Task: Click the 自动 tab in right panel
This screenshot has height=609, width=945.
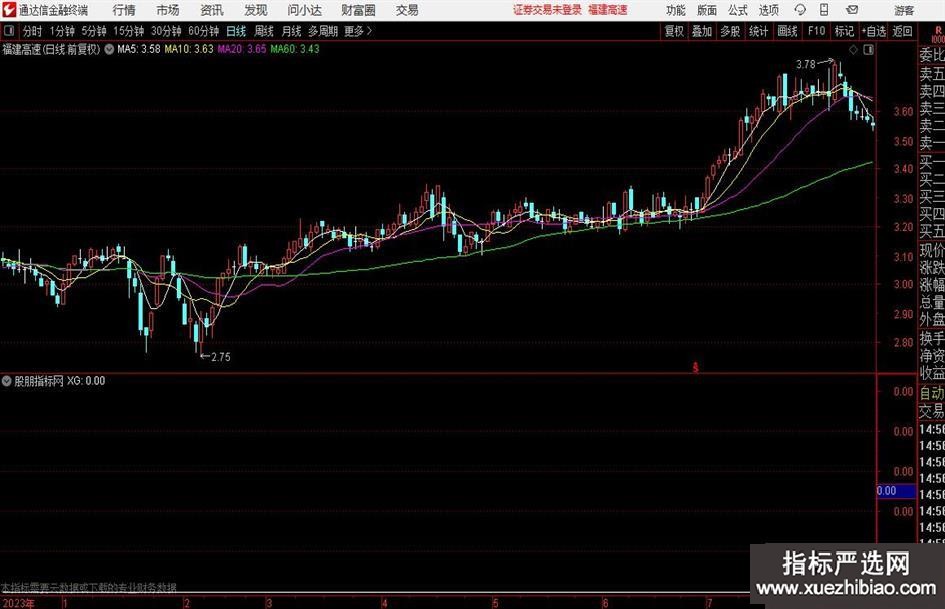Action: coord(932,393)
